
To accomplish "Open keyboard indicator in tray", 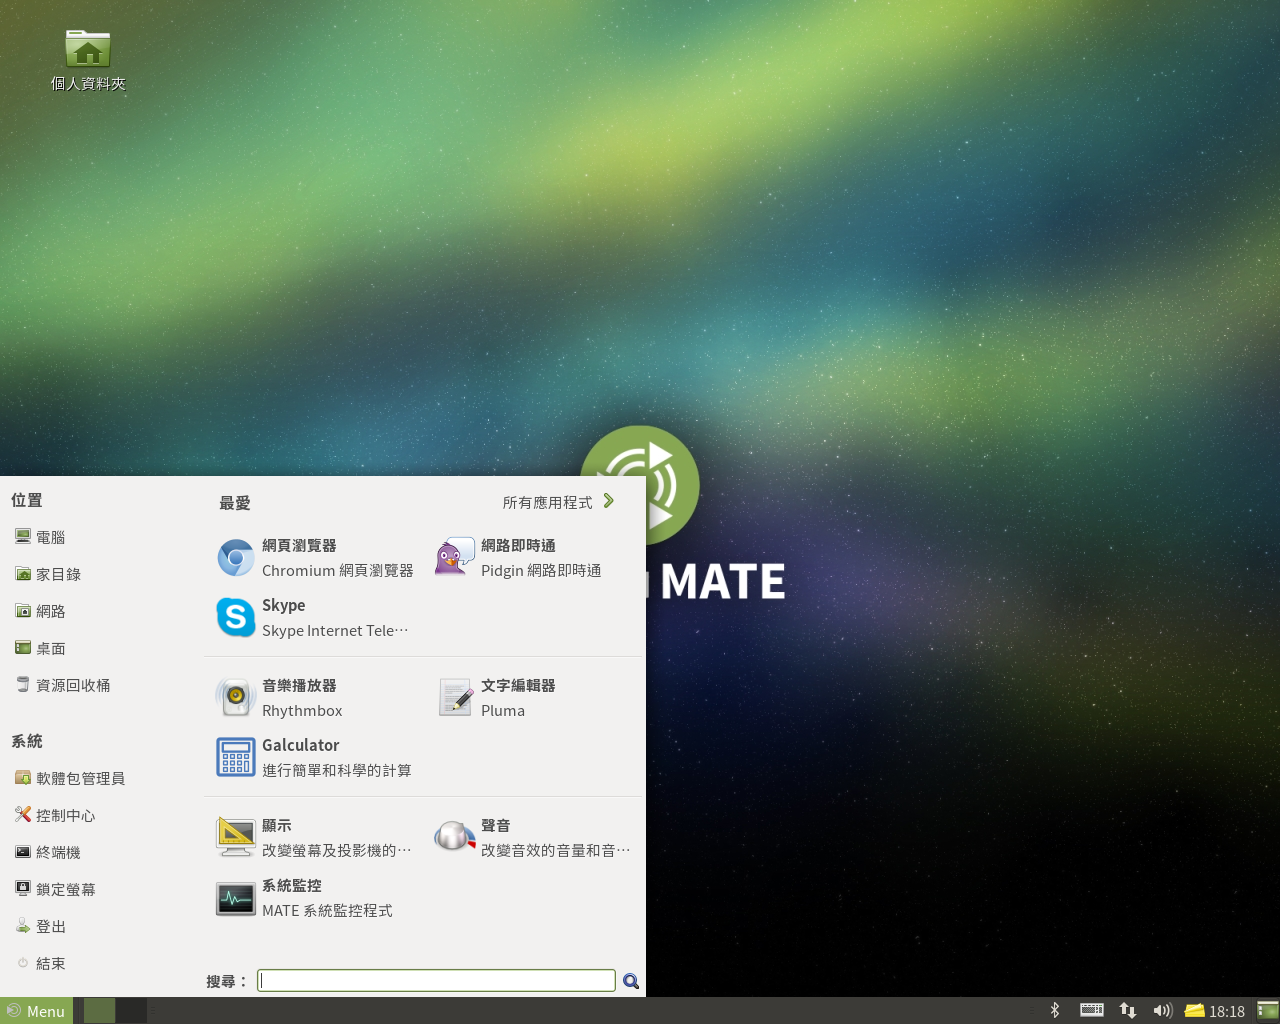I will (x=1092, y=1010).
